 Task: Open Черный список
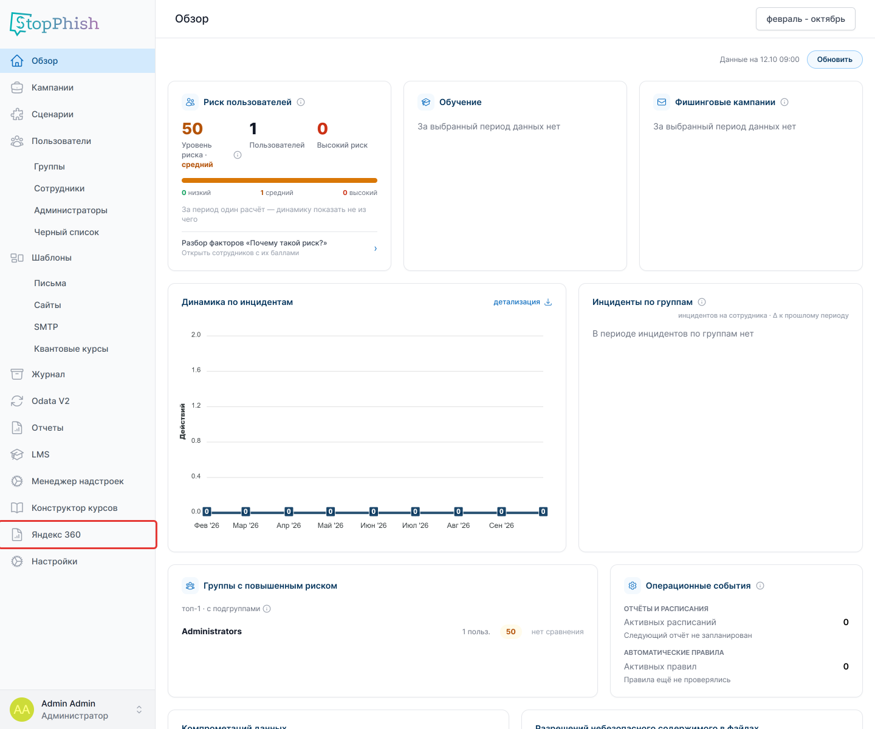coord(66,232)
